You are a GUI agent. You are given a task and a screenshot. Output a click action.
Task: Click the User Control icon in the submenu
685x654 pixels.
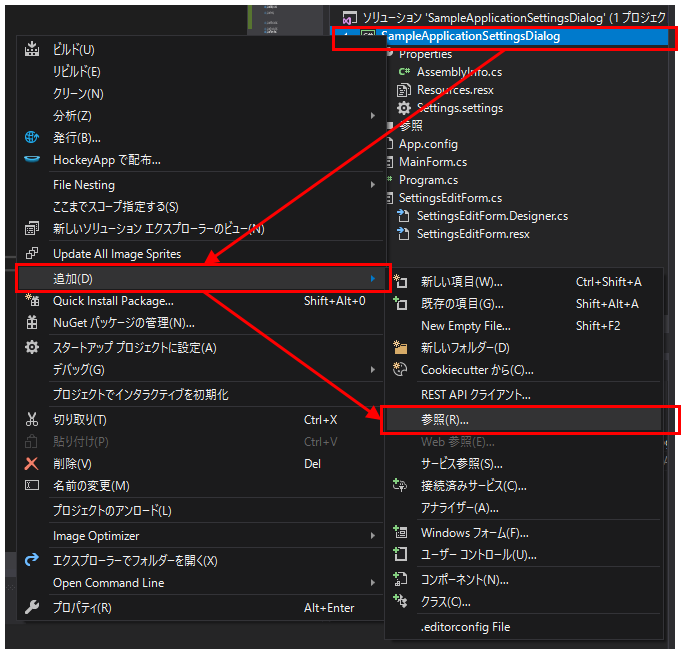click(400, 554)
